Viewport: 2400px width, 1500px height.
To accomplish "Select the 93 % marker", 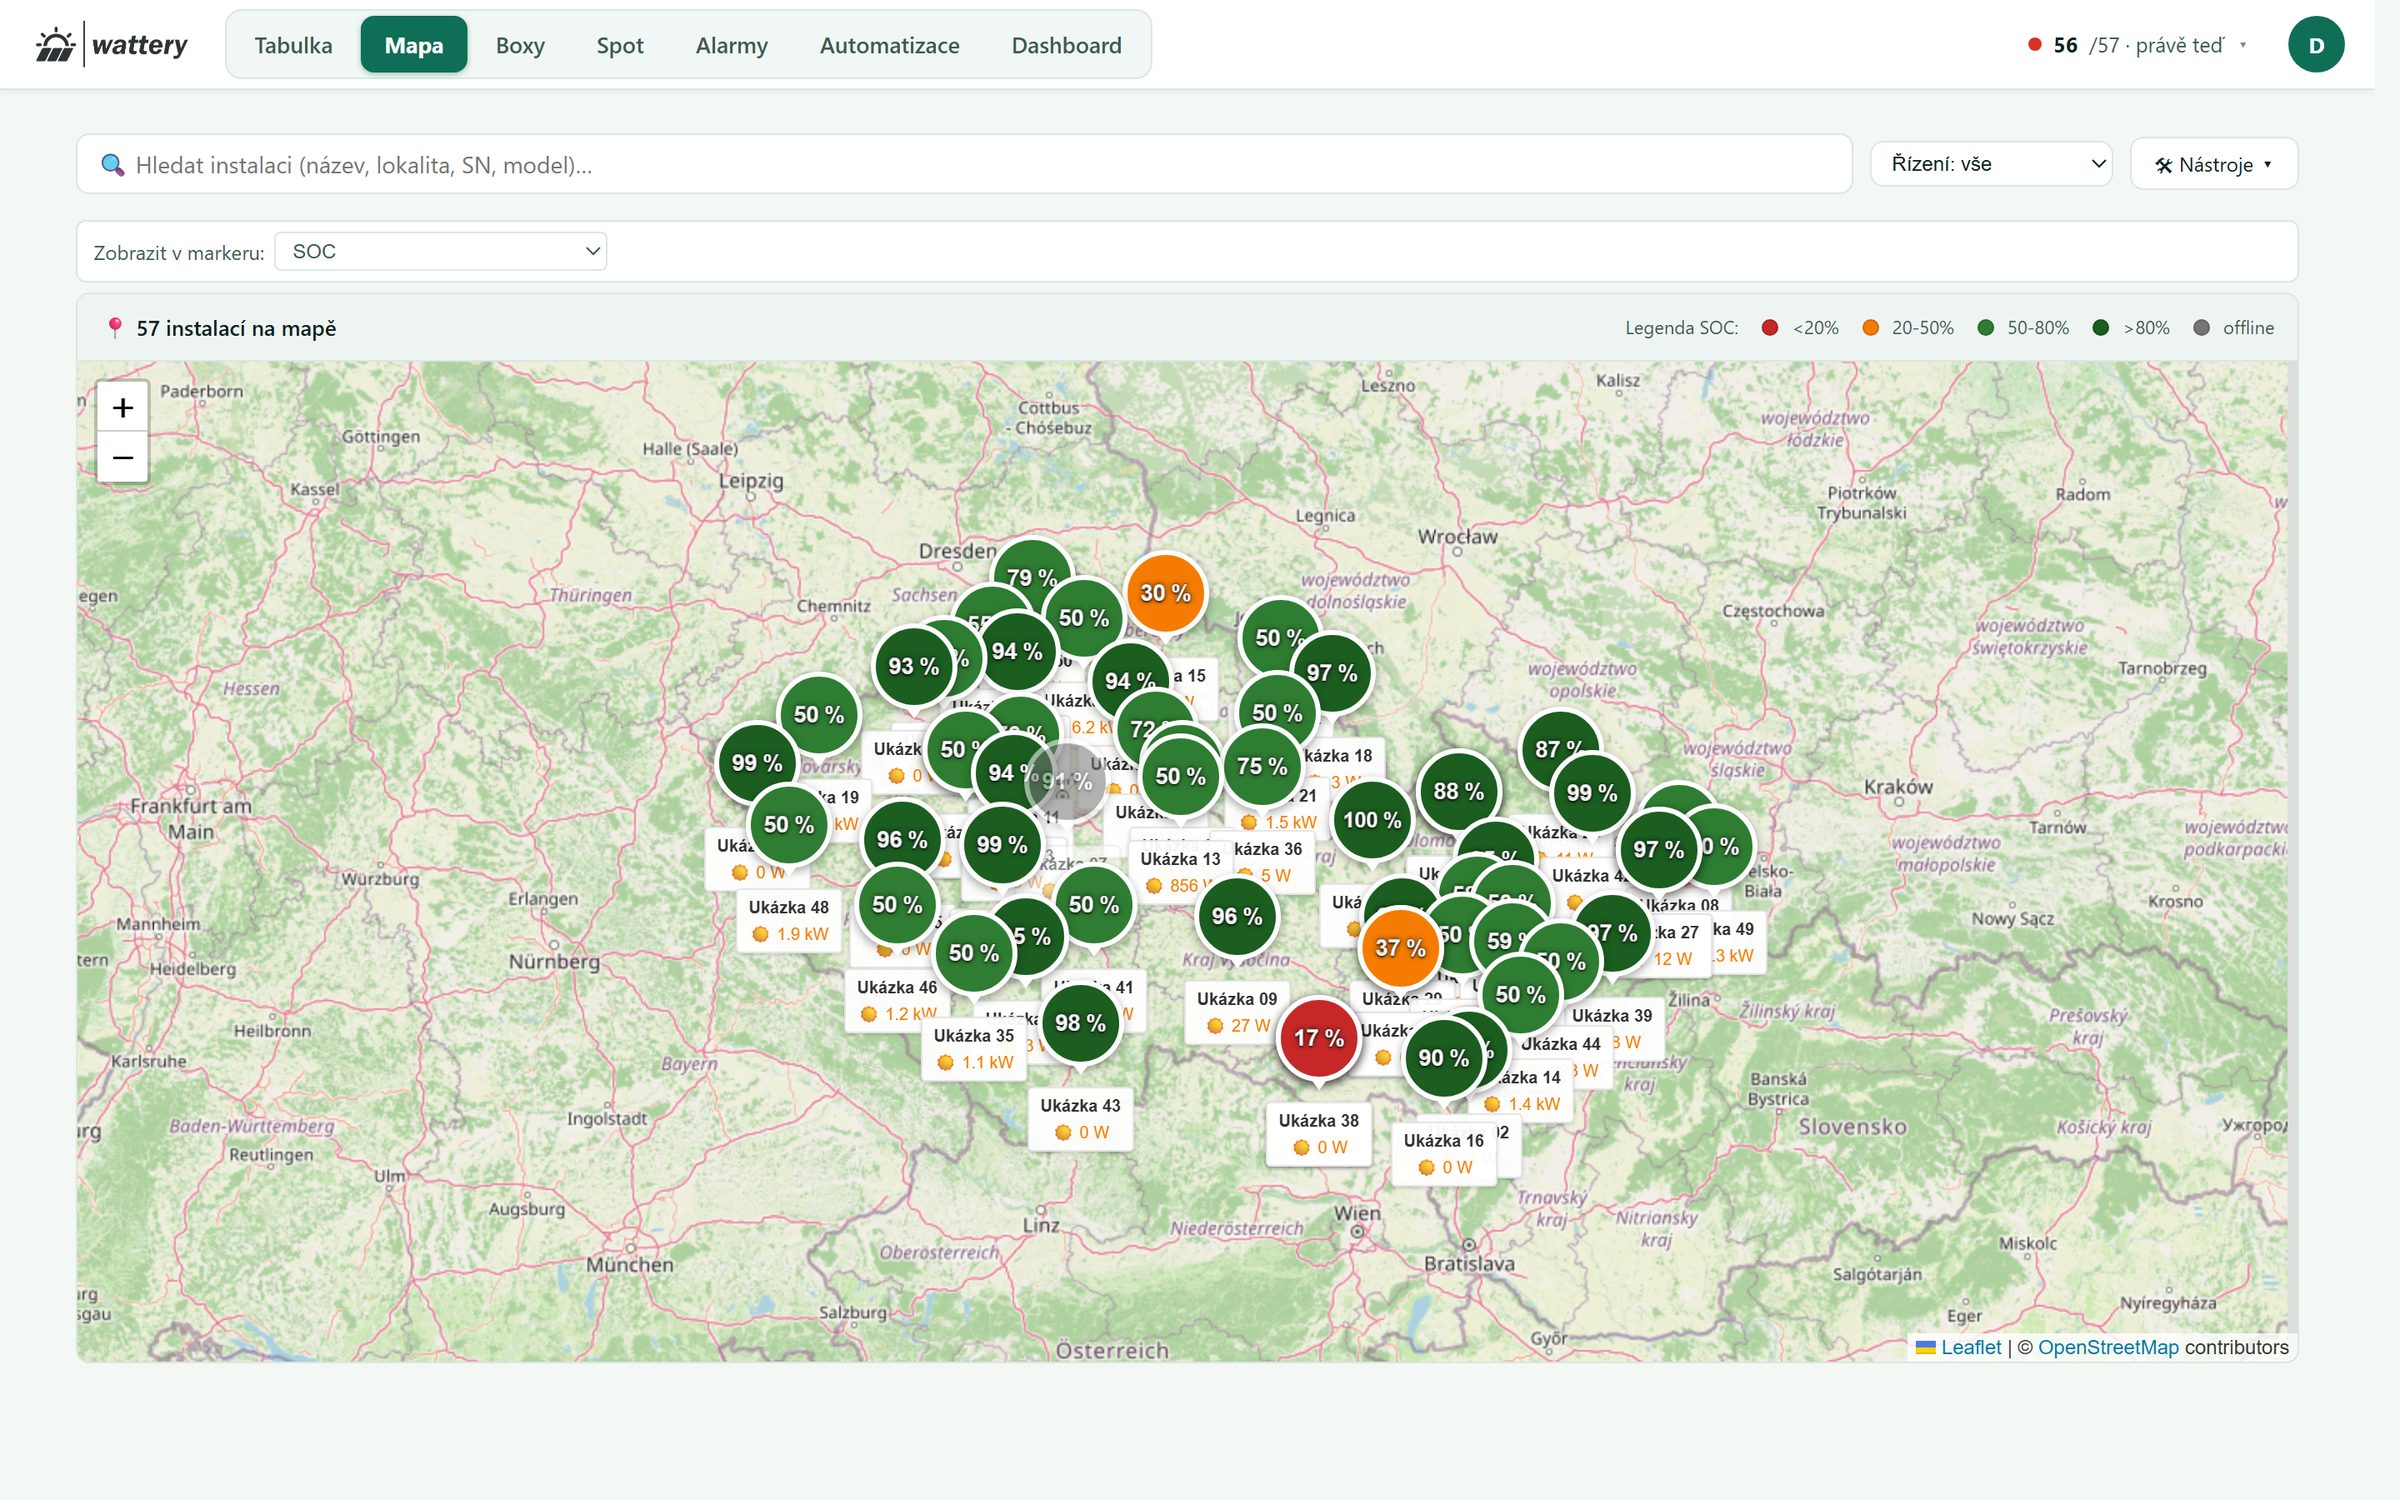I will [x=914, y=666].
